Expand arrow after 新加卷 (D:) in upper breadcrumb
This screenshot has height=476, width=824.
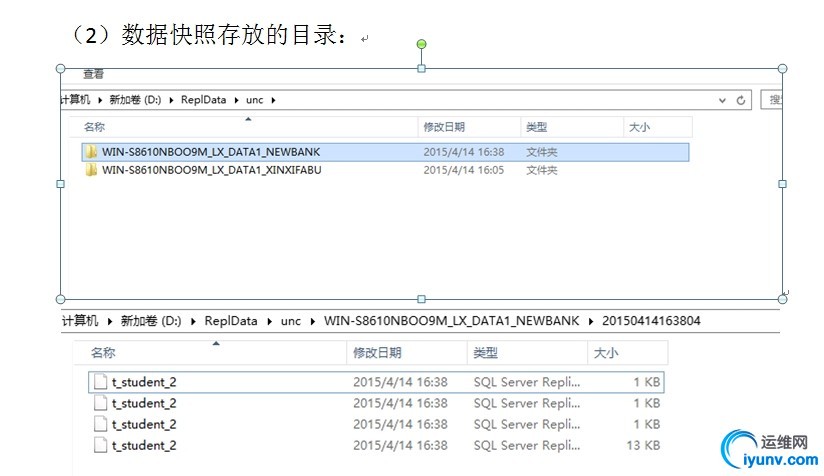coord(171,100)
